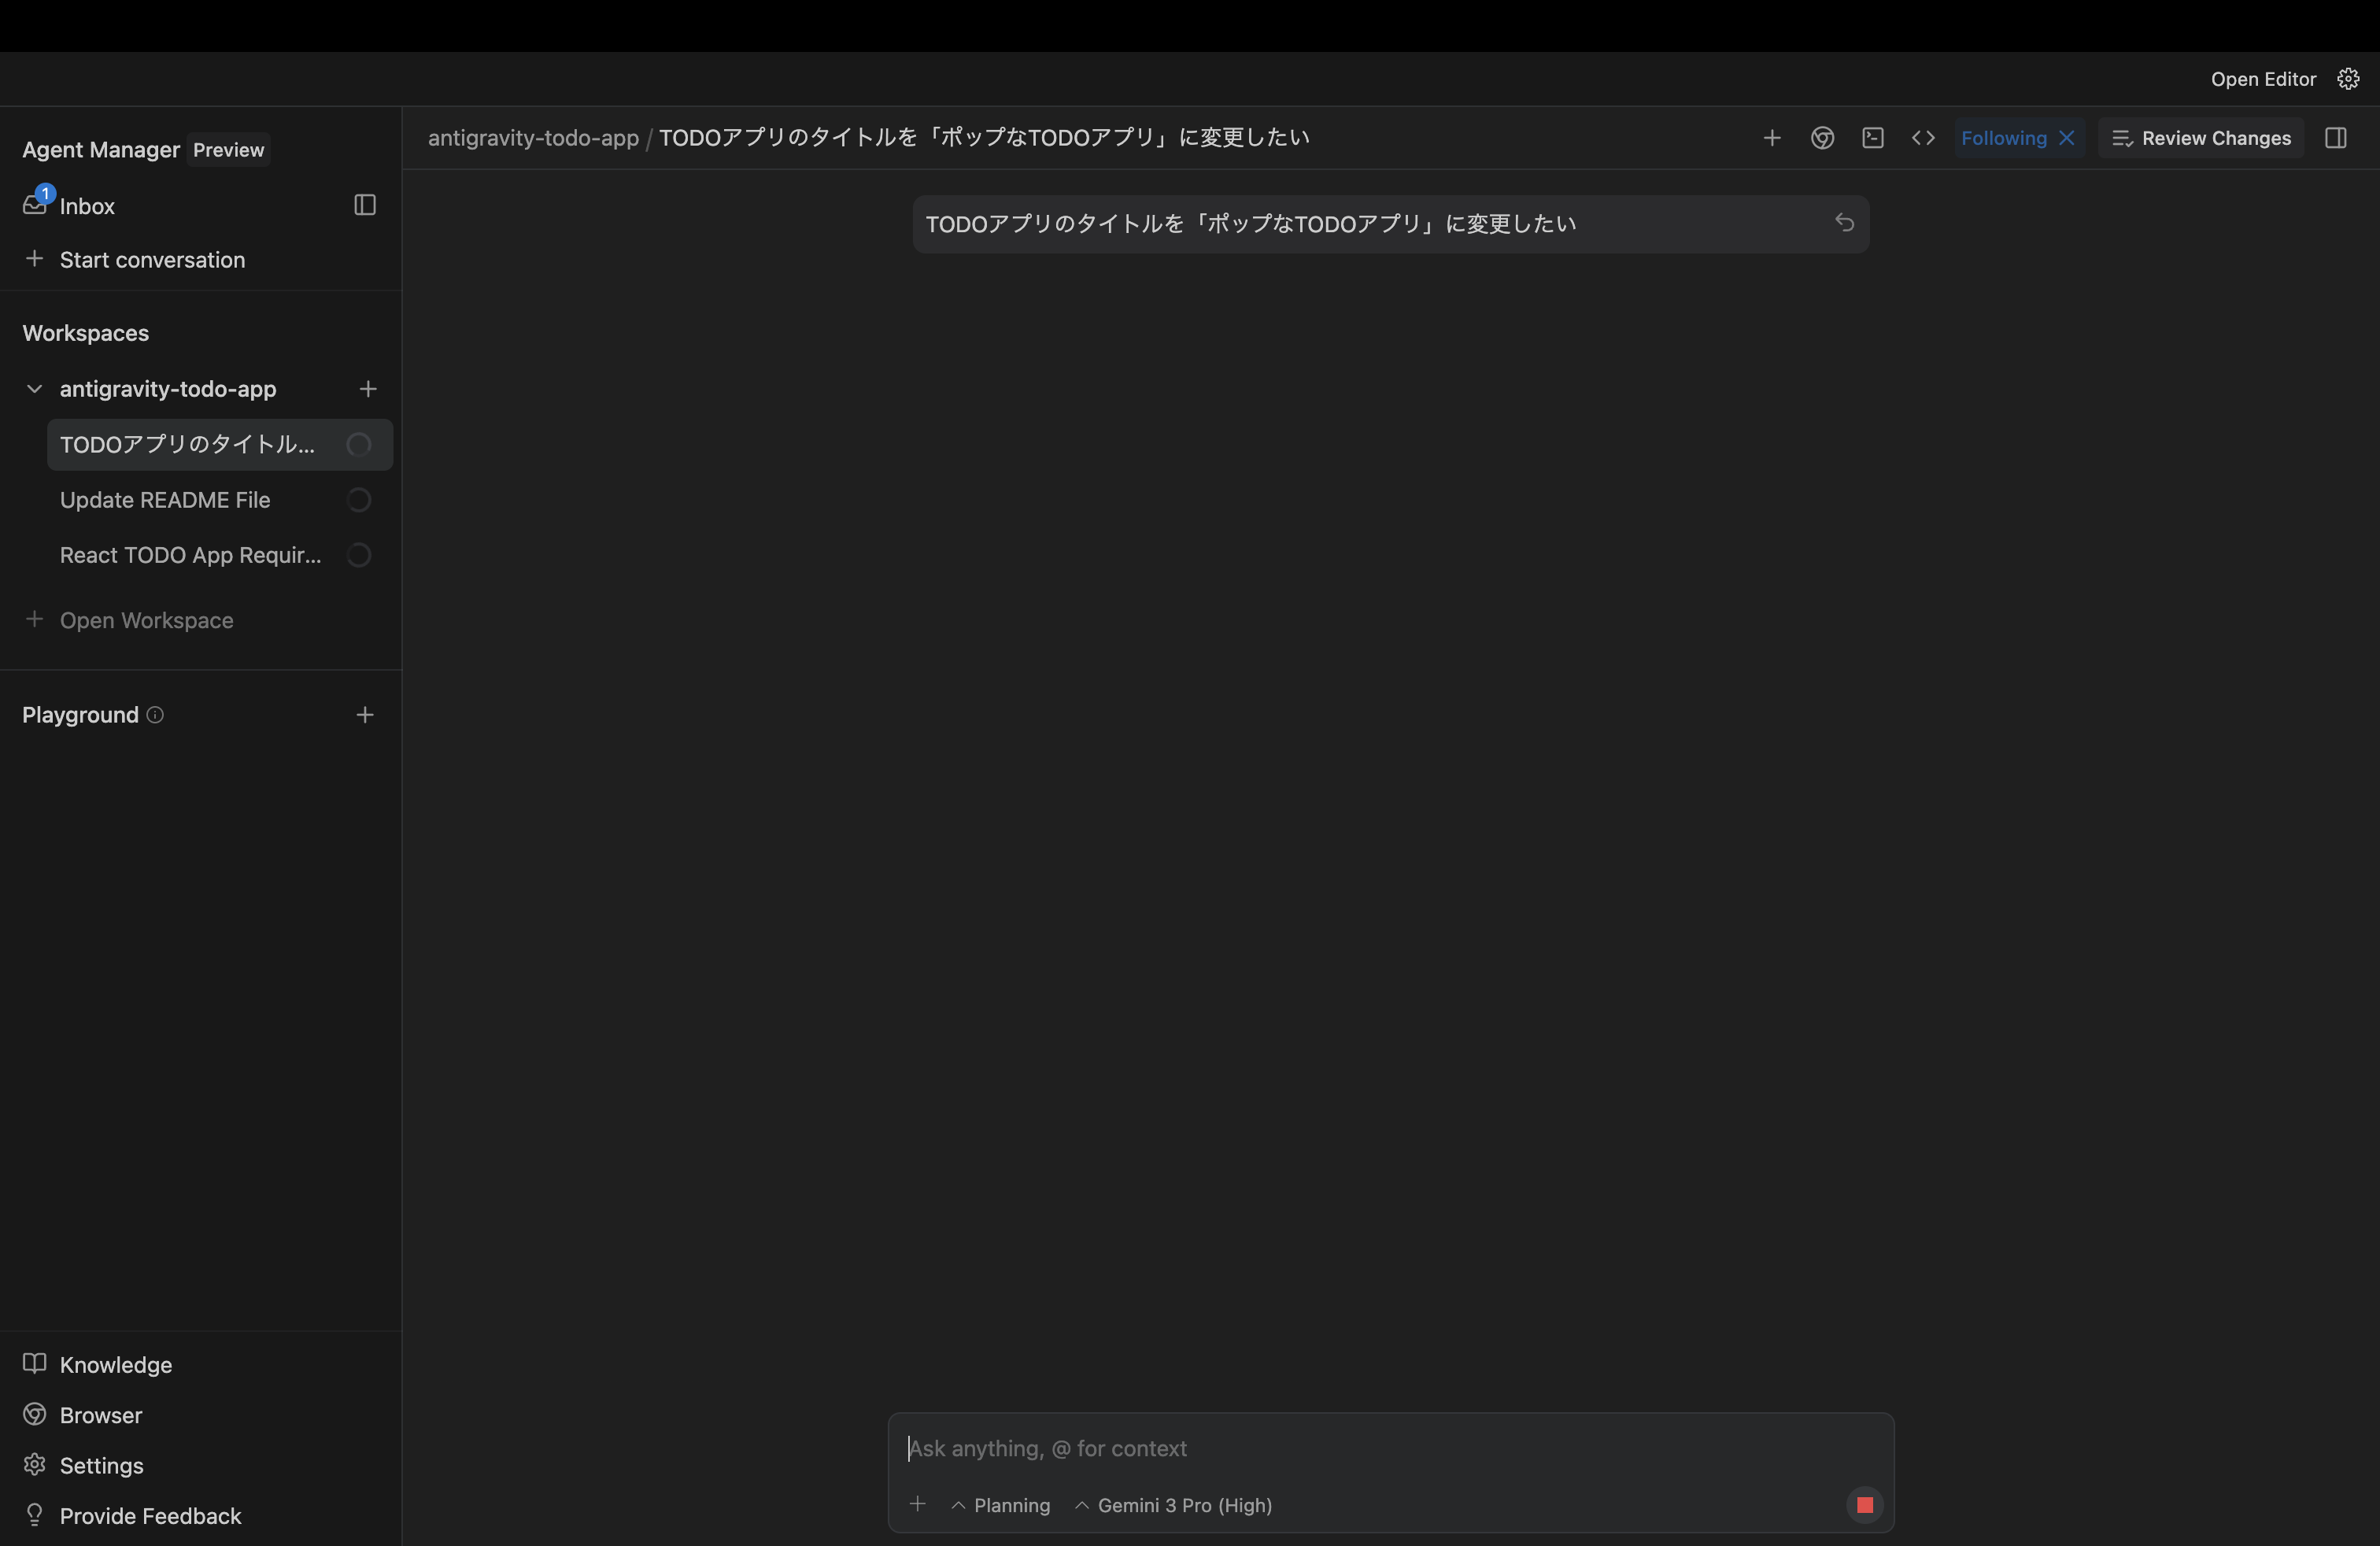Click the settings gear next to Open Editor
This screenshot has height=1546, width=2380.
[2348, 79]
